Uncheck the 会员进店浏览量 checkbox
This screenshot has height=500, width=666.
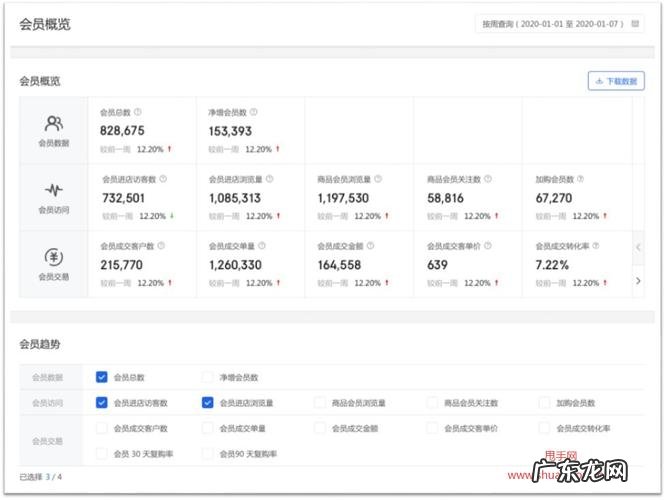point(208,403)
